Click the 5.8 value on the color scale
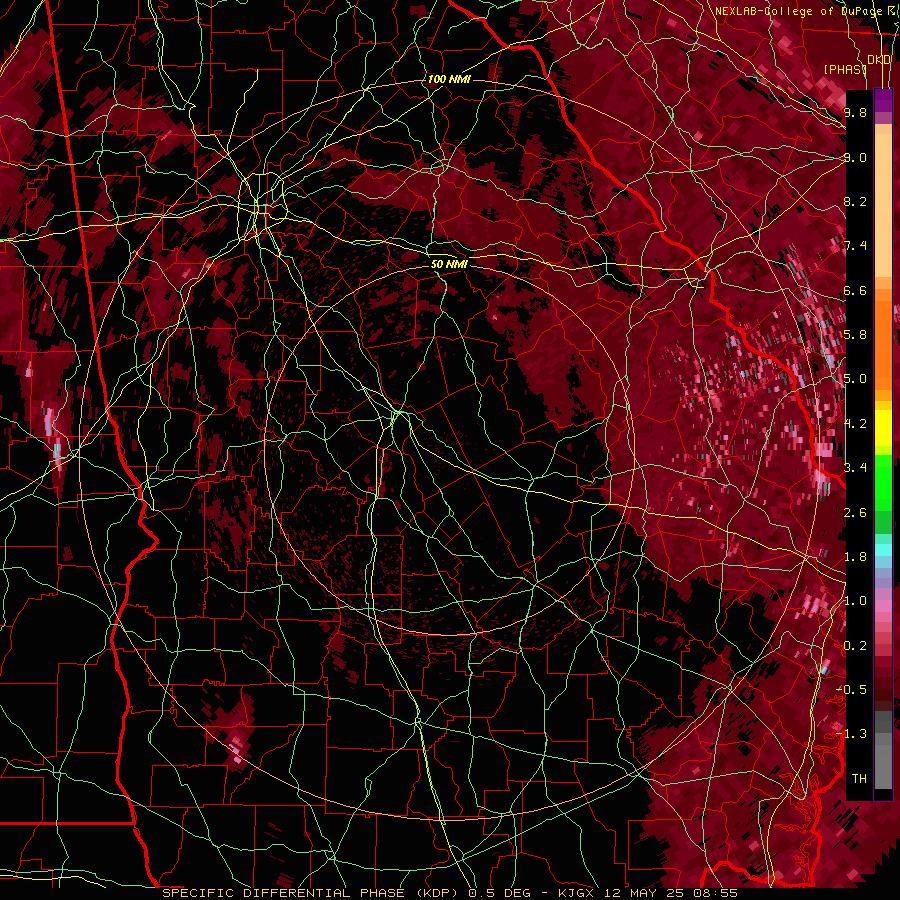Screen dimensions: 900x900 click(855, 335)
